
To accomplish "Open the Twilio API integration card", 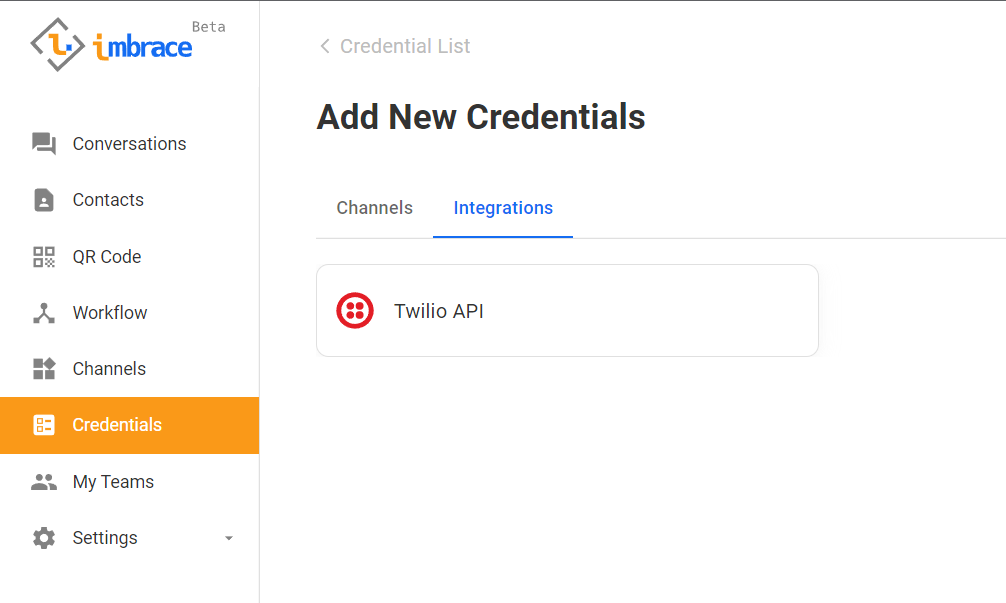I will [567, 311].
